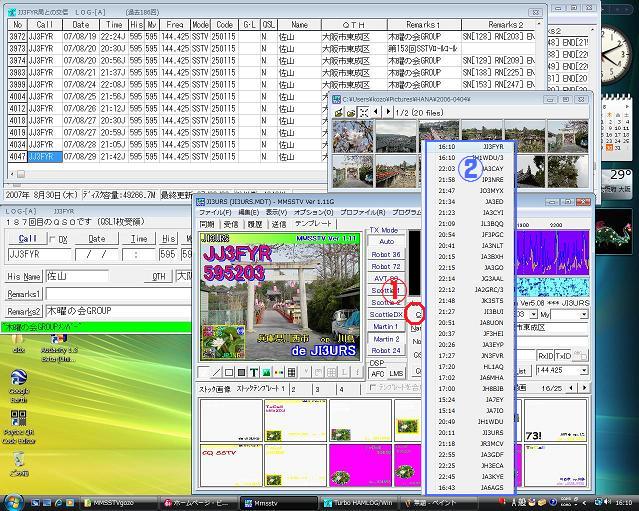The image size is (639, 511).
Task: Choose JA6AGS 16:43 from callsign popup list
Action: (471, 487)
